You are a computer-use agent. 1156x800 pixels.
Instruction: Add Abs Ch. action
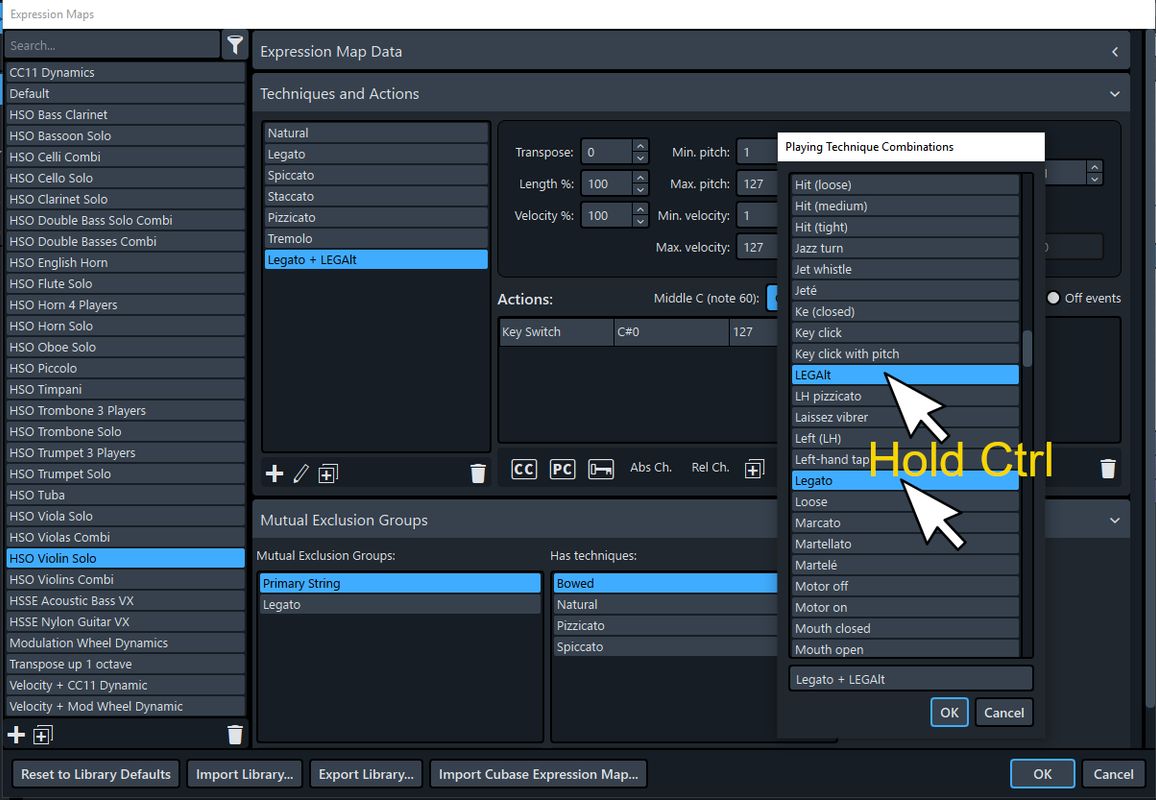651,467
